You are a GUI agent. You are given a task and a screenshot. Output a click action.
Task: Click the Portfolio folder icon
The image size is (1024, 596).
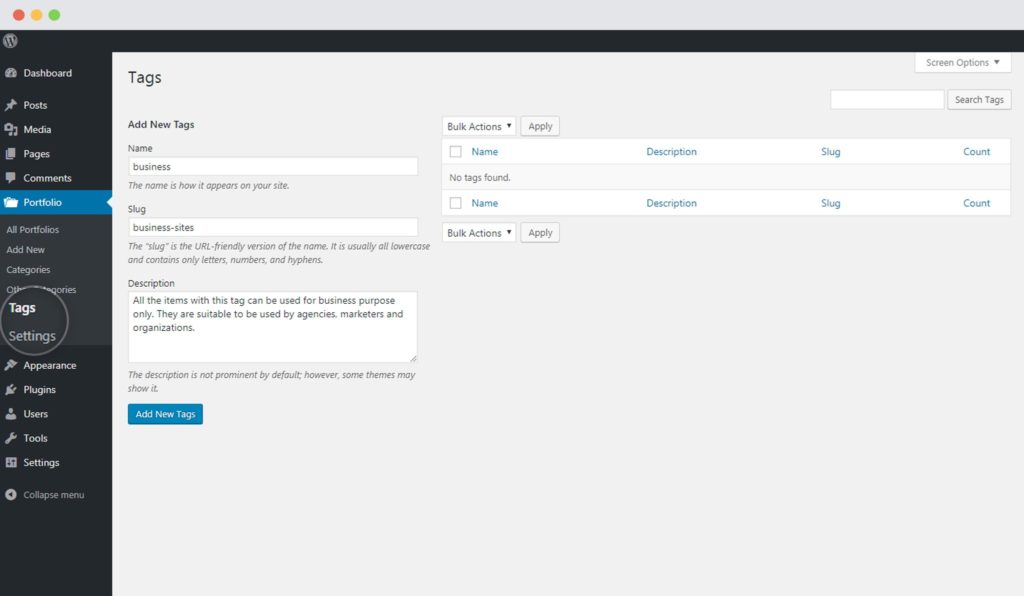pyautogui.click(x=10, y=202)
